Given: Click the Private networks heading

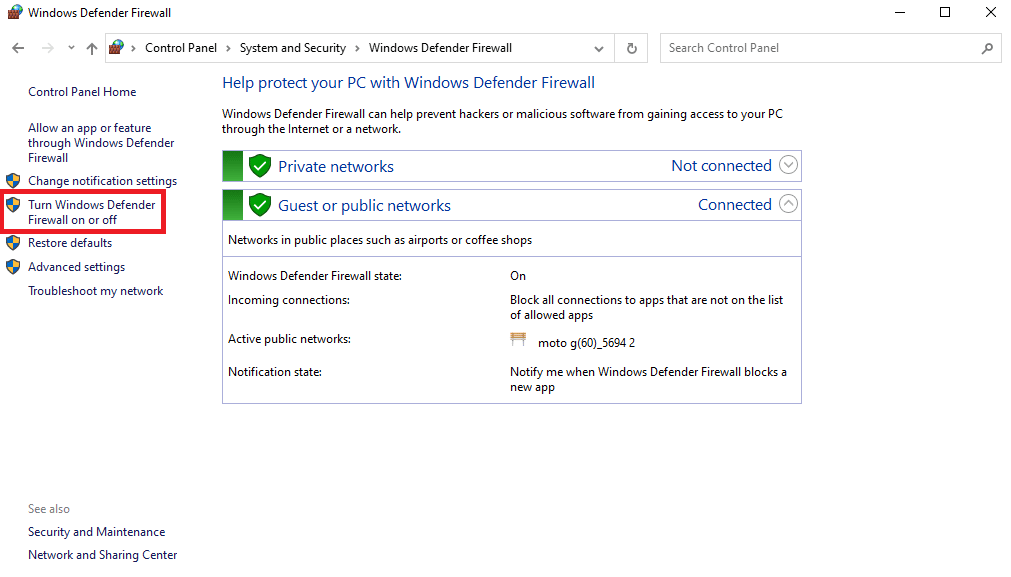Looking at the screenshot, I should click(335, 166).
